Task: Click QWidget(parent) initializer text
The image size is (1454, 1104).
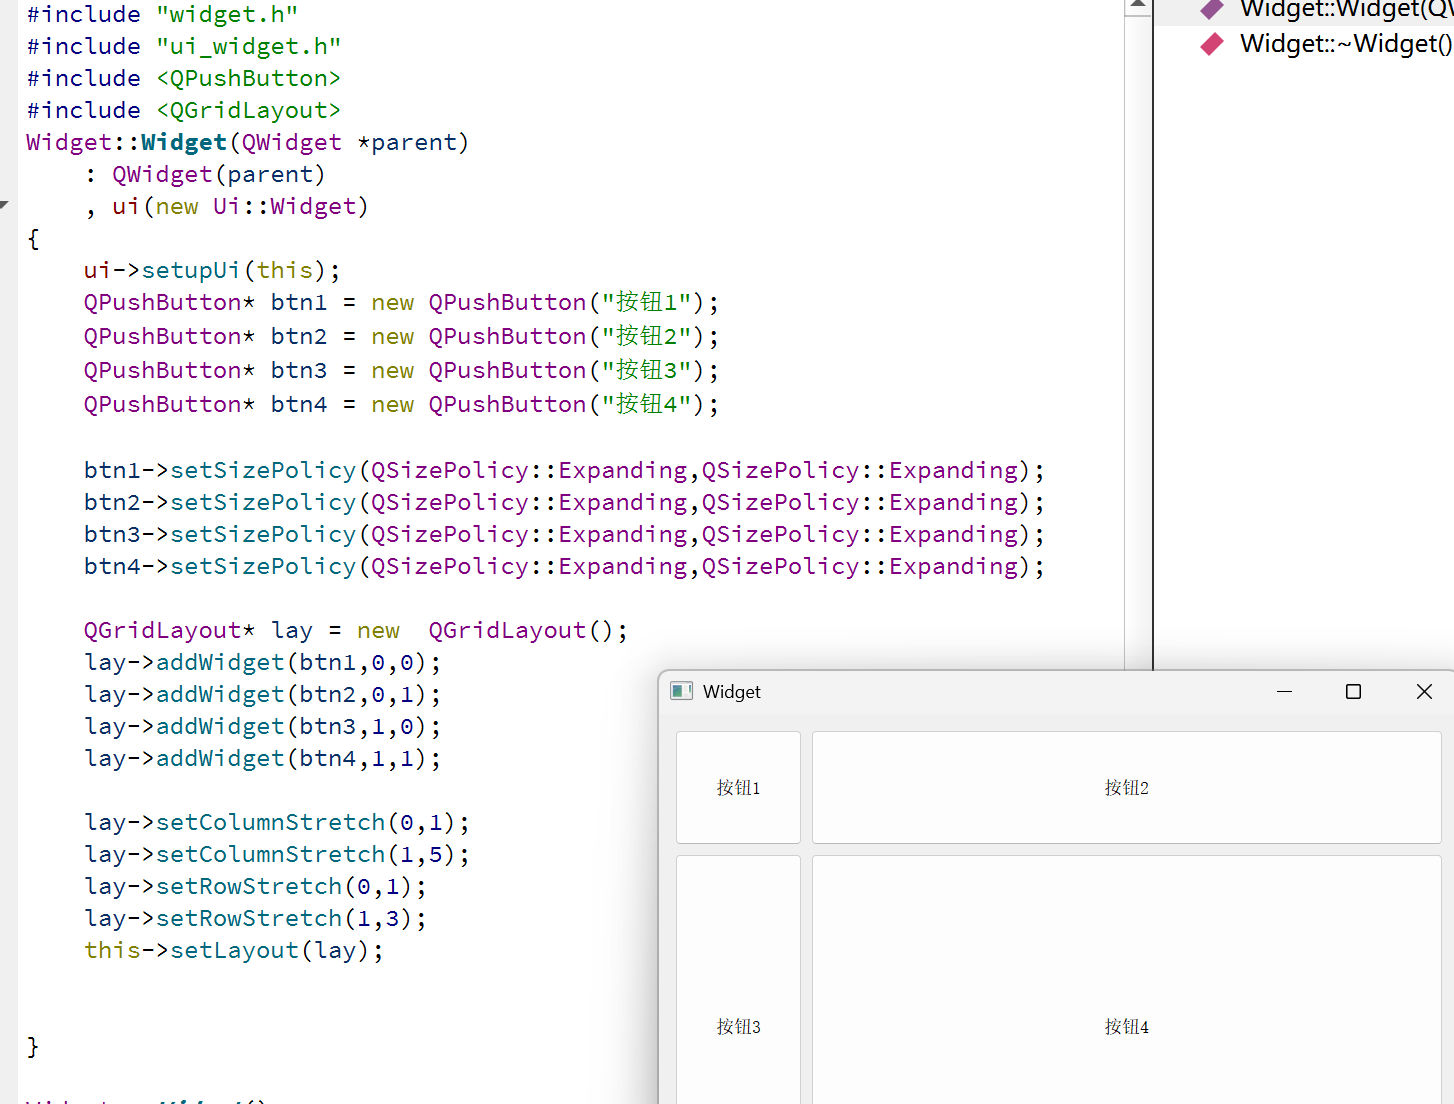Action: coord(219,174)
